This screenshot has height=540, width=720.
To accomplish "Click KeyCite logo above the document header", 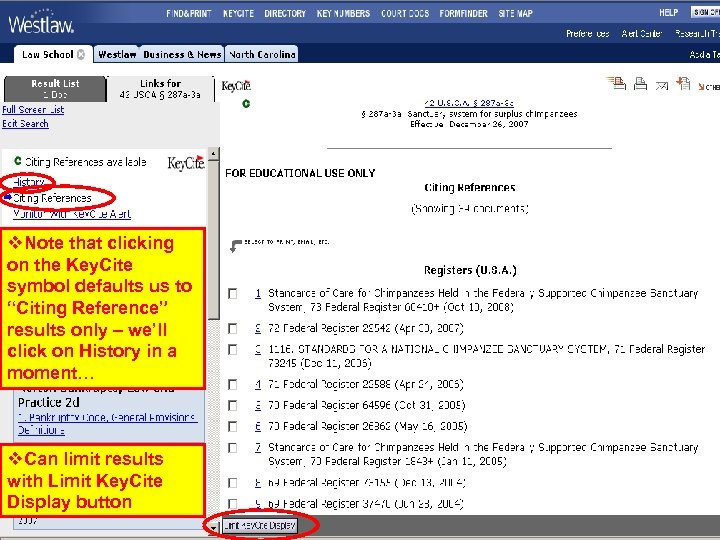I will tap(236, 86).
